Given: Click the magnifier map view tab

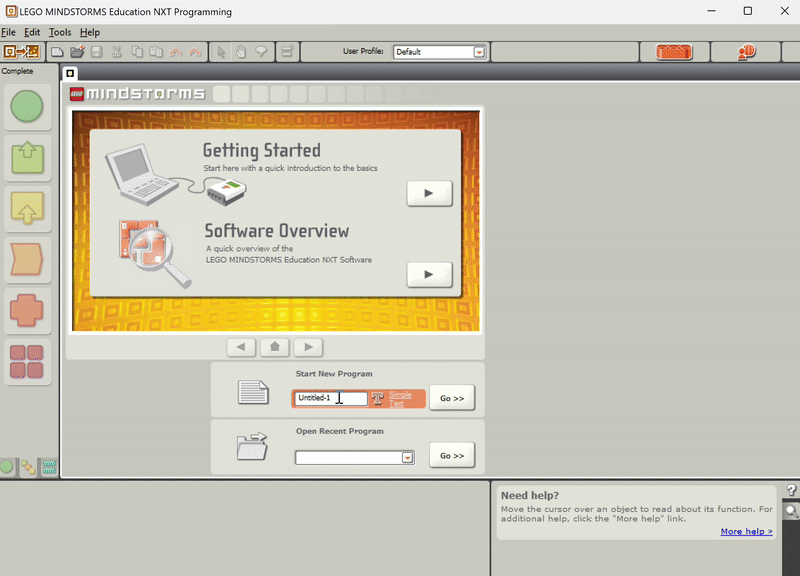Looking at the screenshot, I should coord(791,511).
